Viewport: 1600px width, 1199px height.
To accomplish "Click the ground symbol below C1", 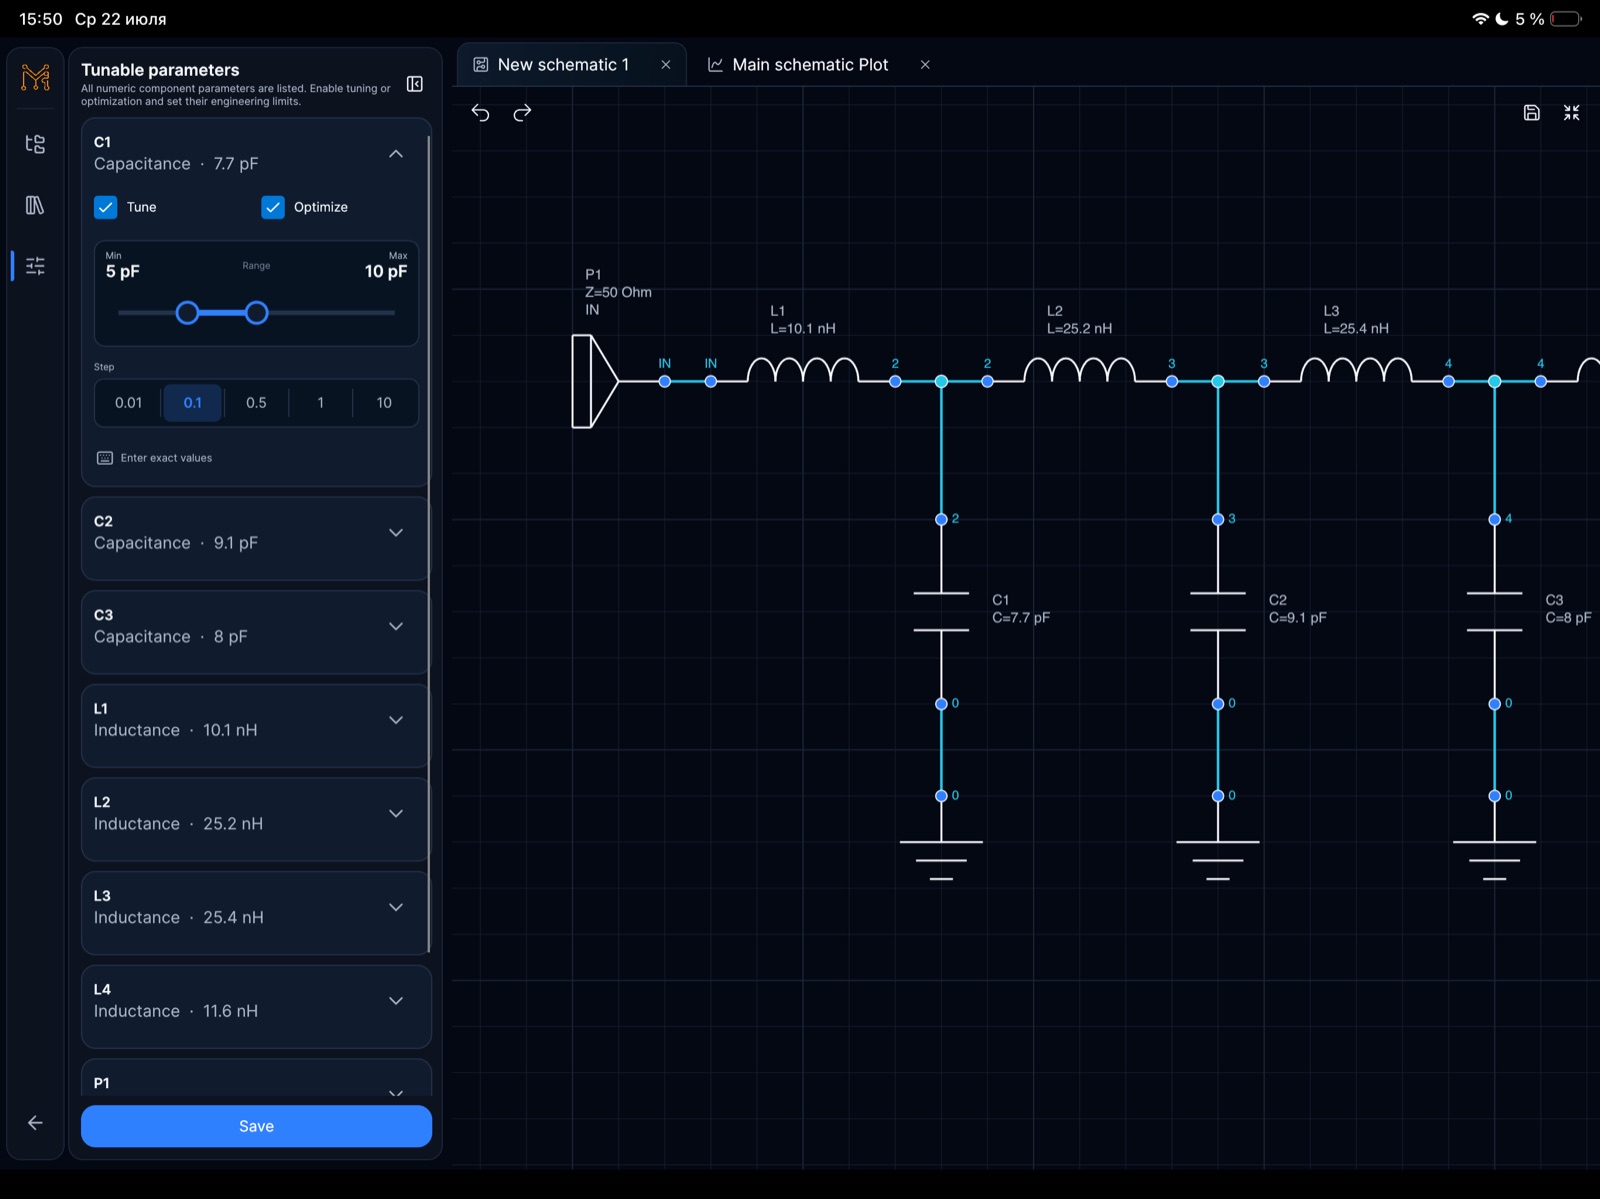I will tap(941, 860).
